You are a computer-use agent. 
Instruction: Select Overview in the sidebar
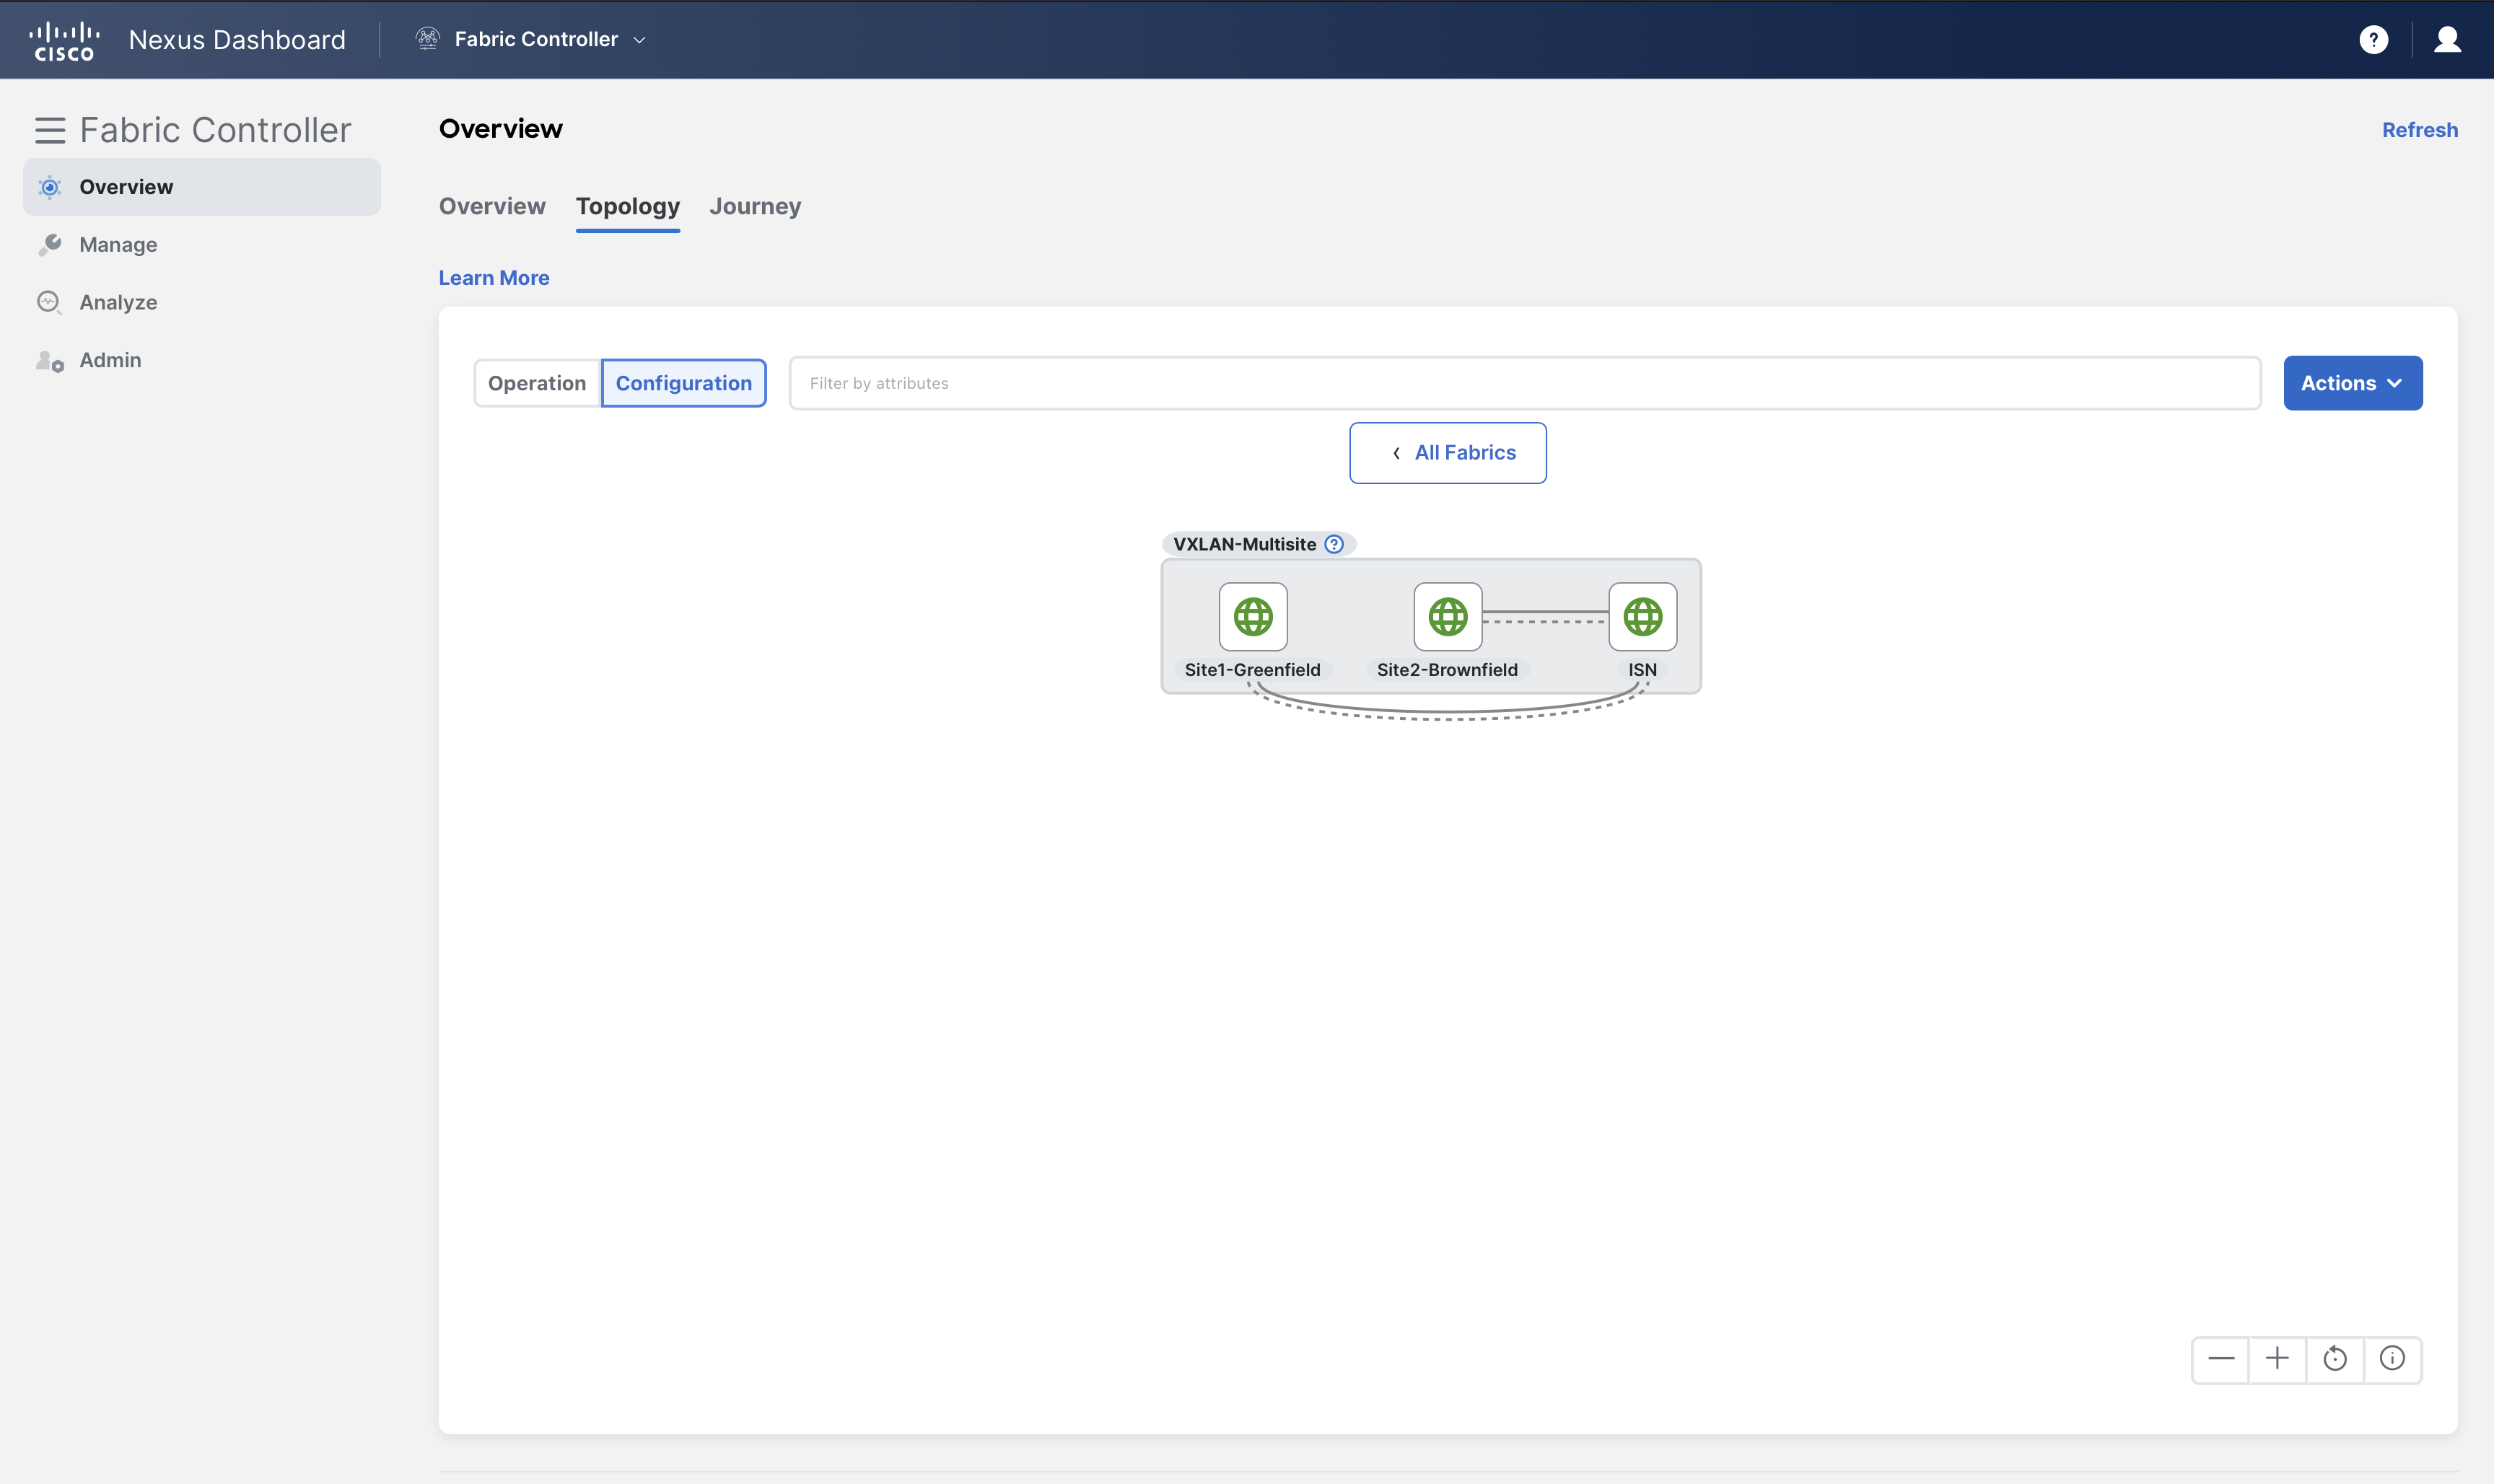(202, 187)
